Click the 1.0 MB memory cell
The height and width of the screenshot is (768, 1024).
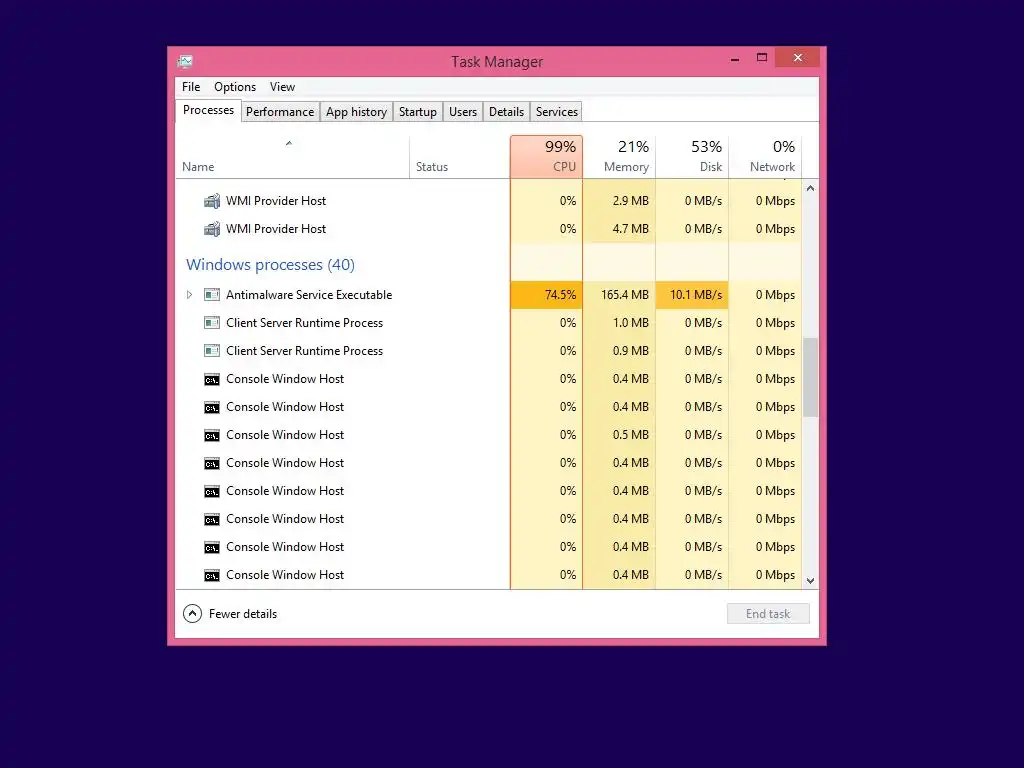coord(619,323)
